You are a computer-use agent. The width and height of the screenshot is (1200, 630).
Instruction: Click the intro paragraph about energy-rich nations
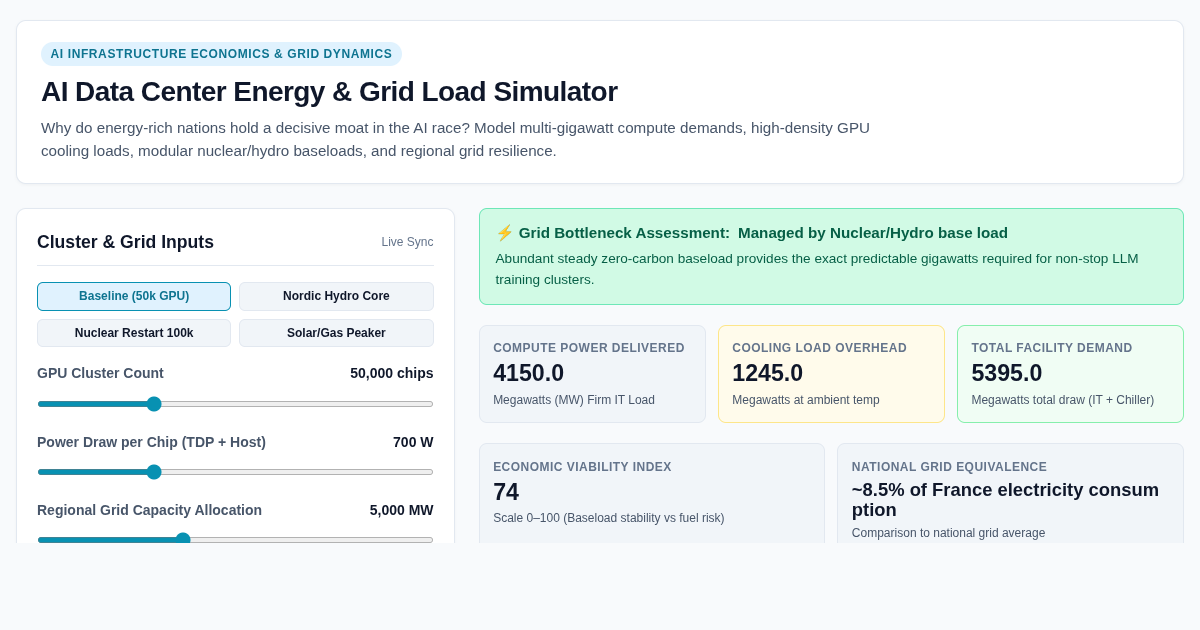[455, 139]
